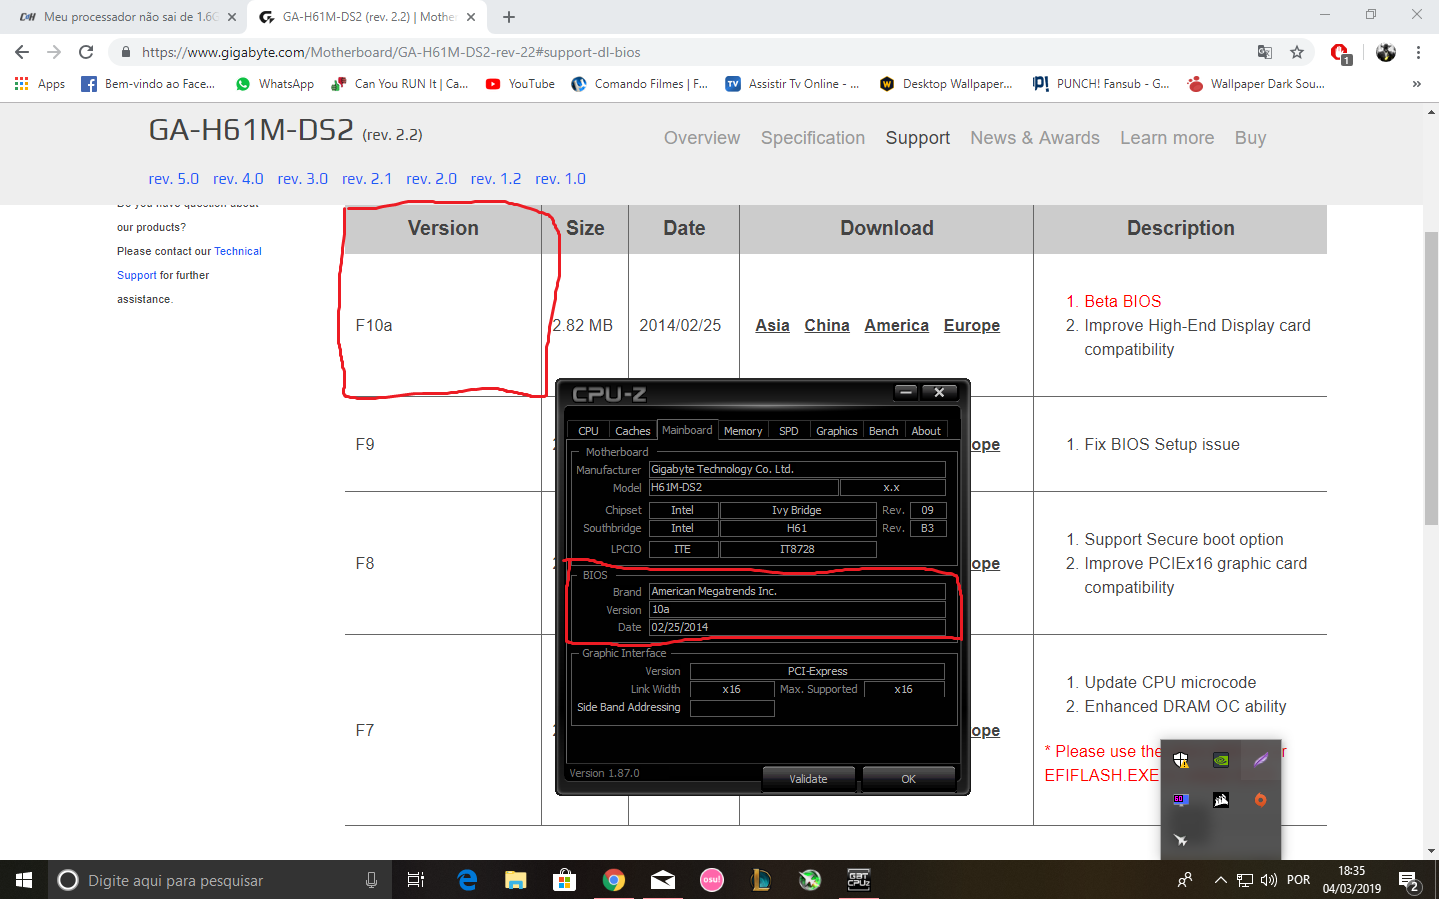Switch to 'Meu processador' browser tab
Screen dimensions: 1439x899
click(128, 17)
